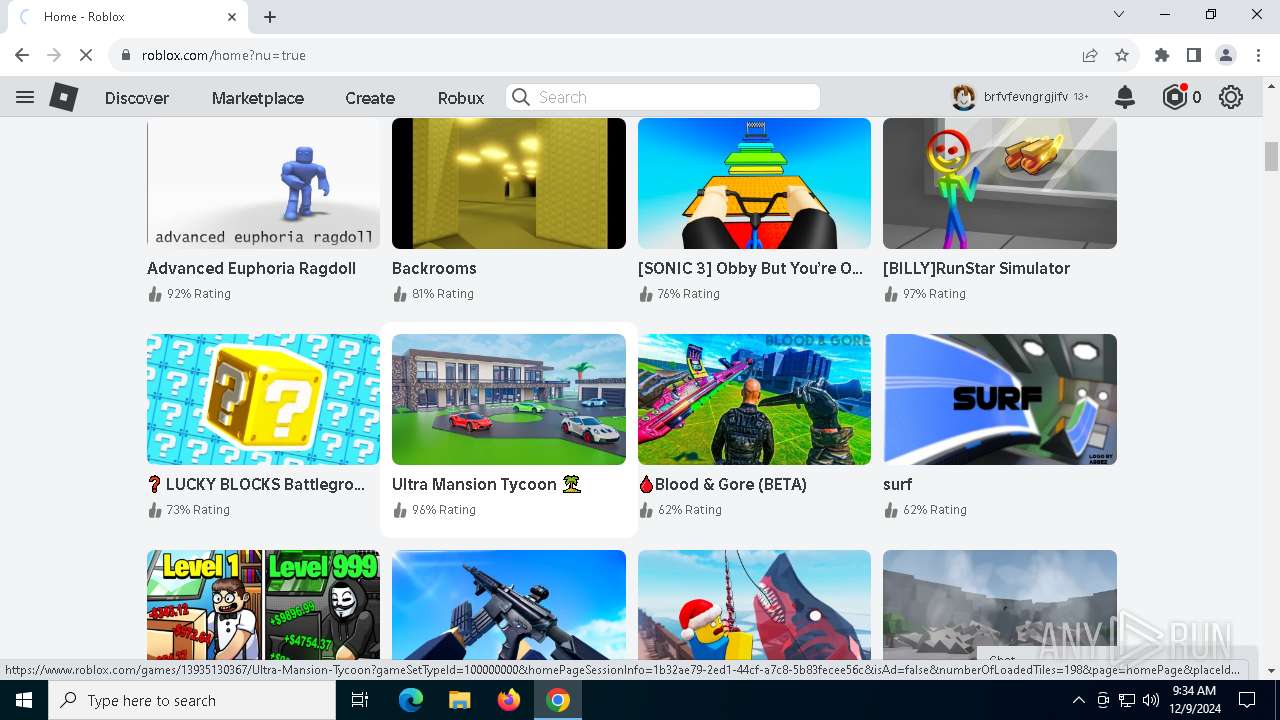Open the Ultra Mansion Tycoon thumbnail
Viewport: 1280px width, 720px height.
pyautogui.click(x=509, y=399)
